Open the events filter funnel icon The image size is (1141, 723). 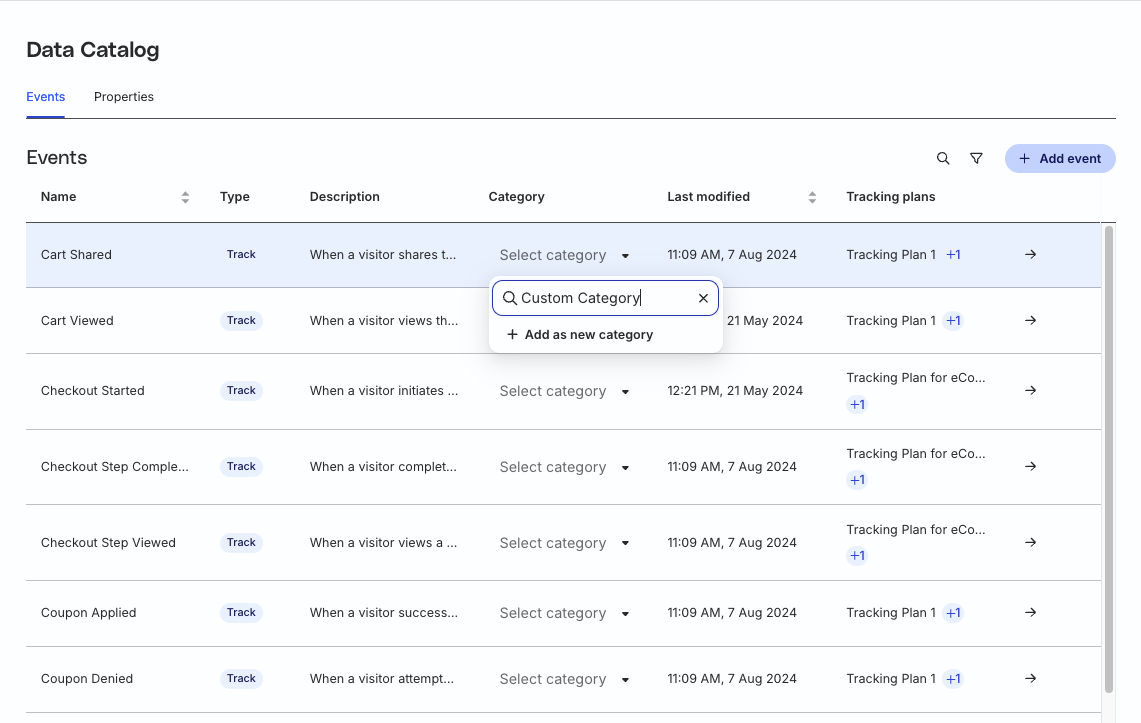click(x=976, y=159)
